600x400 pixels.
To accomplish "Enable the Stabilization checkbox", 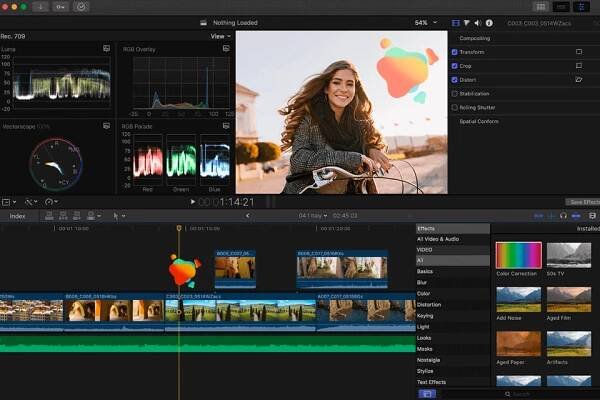I will point(455,93).
